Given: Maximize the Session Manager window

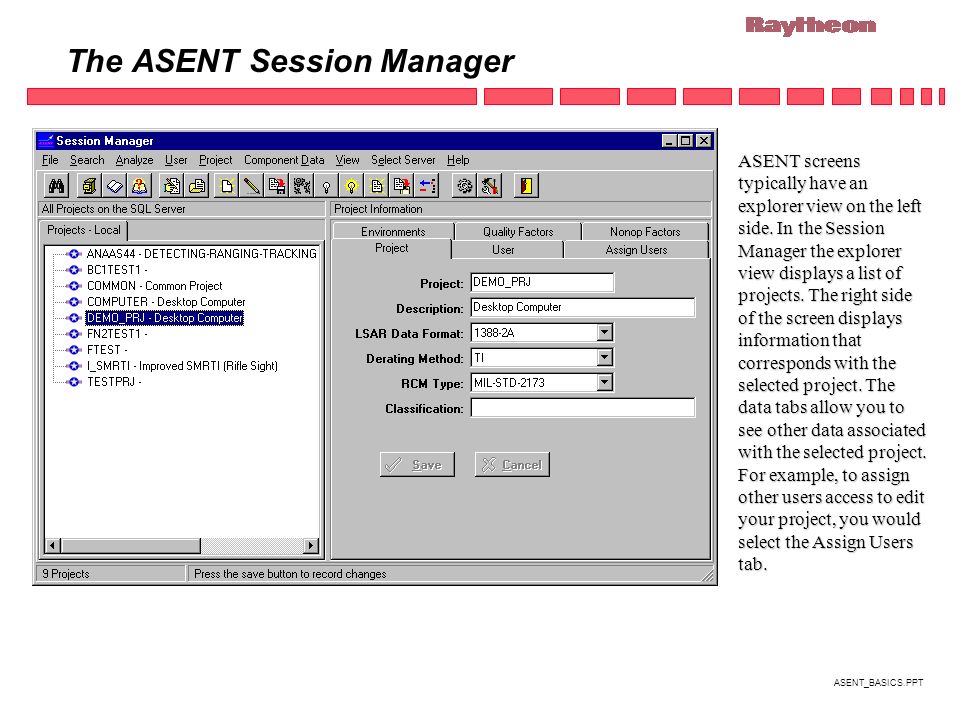Looking at the screenshot, I should coord(686,141).
